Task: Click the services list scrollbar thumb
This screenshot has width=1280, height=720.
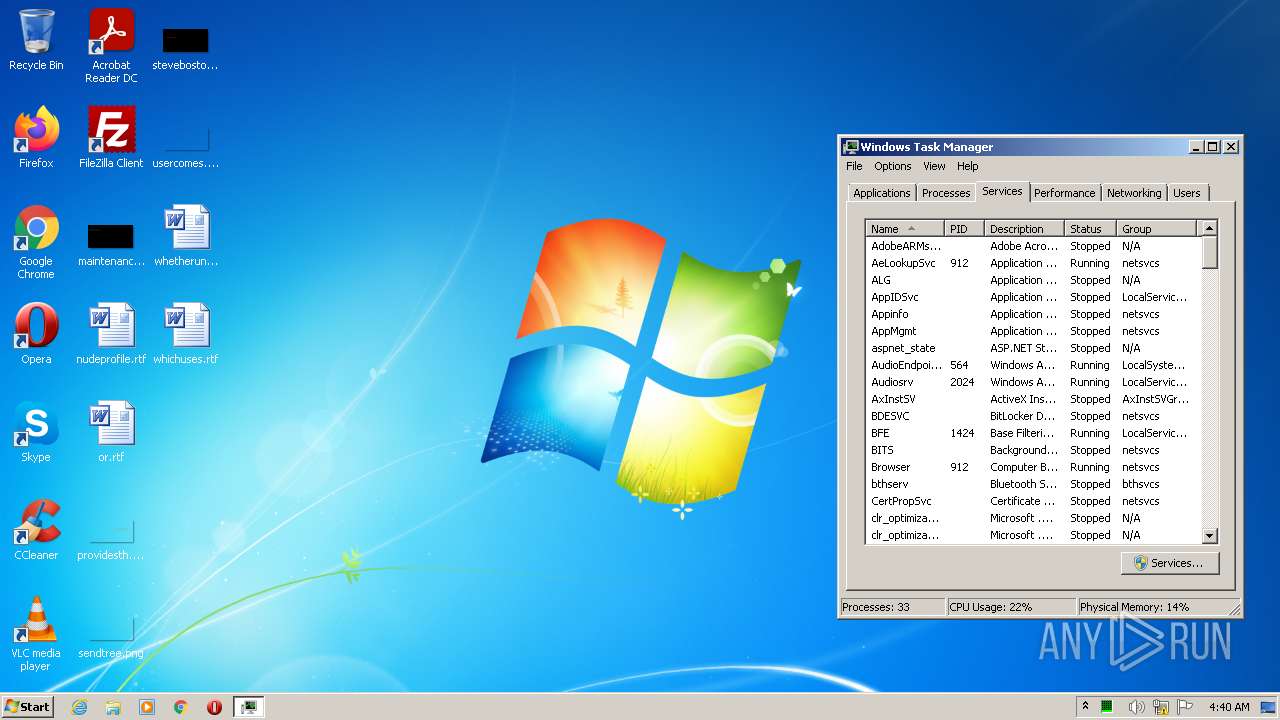Action: [x=1209, y=252]
